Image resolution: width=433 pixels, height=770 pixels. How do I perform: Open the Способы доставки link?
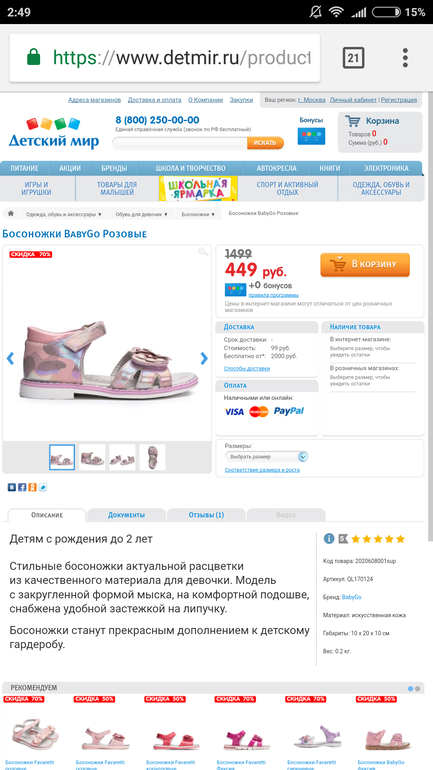pos(247,368)
